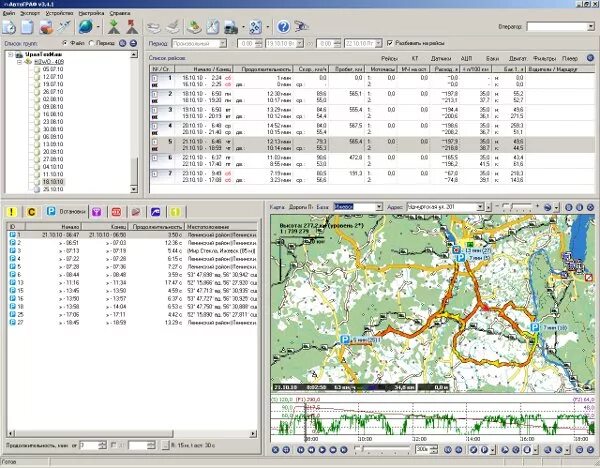
Task: Toggle the checkbox beside duration до field
Action: click(113, 445)
